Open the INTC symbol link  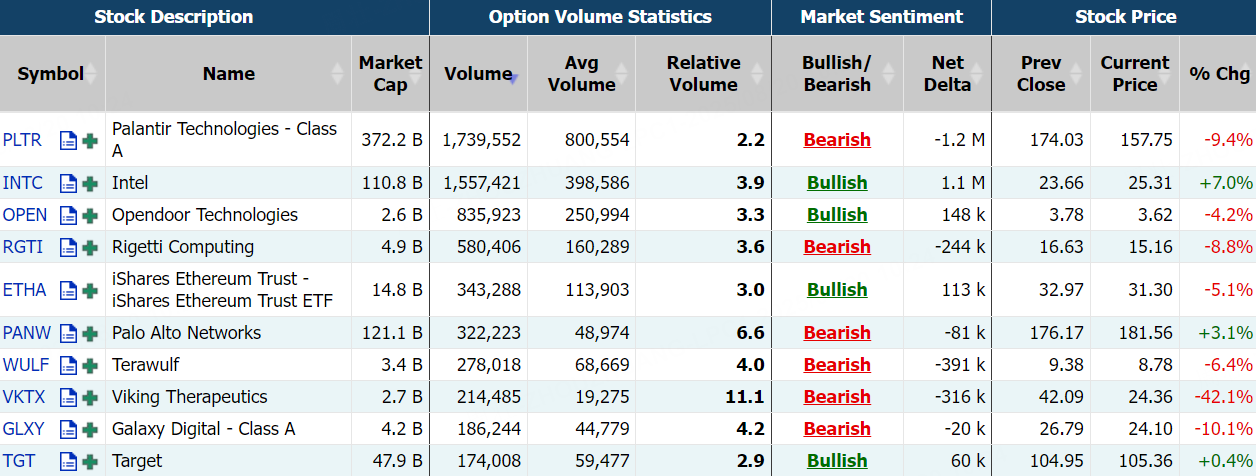[x=23, y=183]
